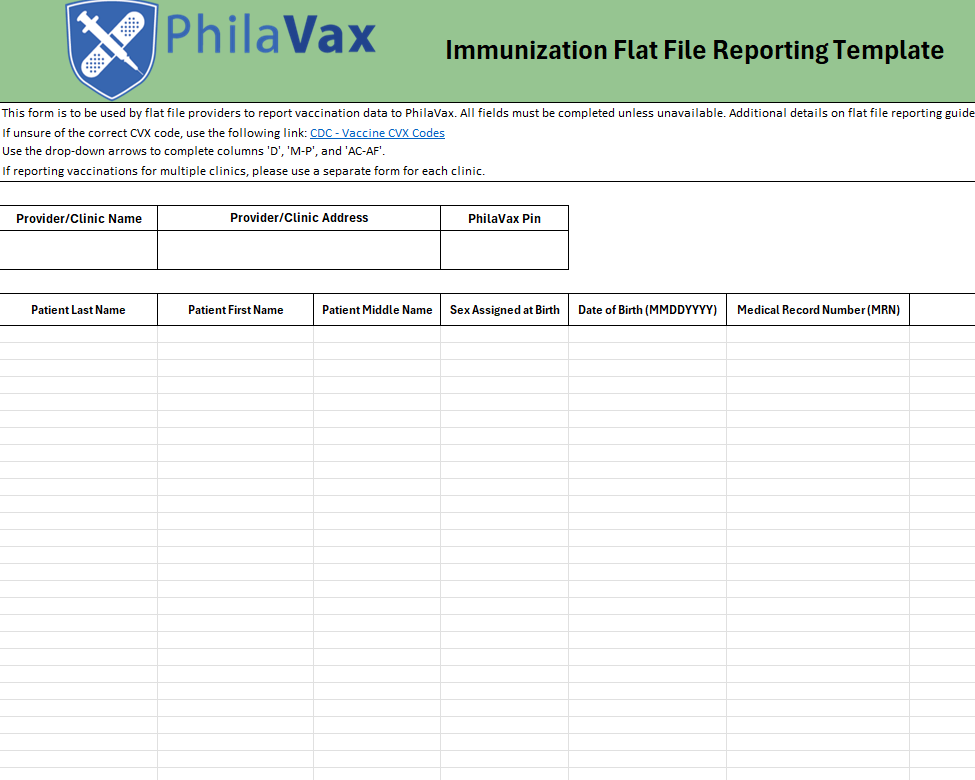Click the empty cell below Provider/Clinic Address
Viewport: 975px width, 780px height.
click(298, 250)
